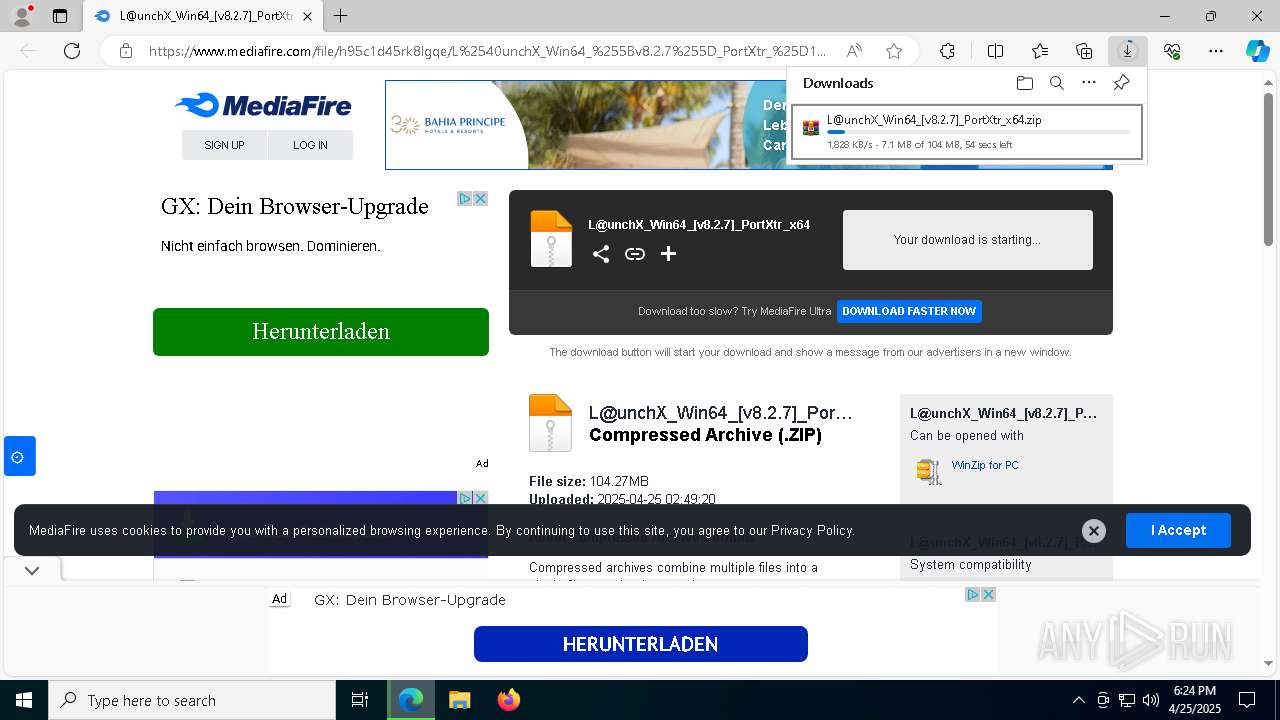Click the taskbar search box
The width and height of the screenshot is (1280, 720).
pyautogui.click(x=192, y=700)
